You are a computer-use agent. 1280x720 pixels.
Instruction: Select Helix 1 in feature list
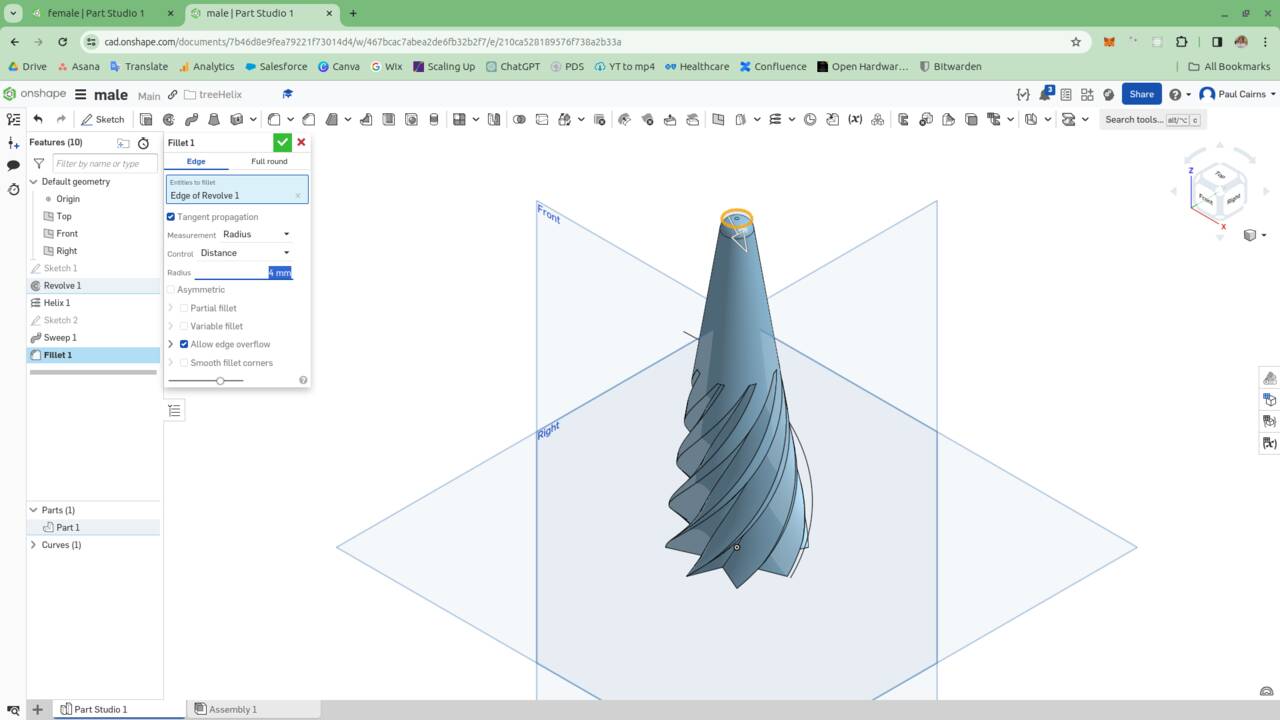(94, 303)
